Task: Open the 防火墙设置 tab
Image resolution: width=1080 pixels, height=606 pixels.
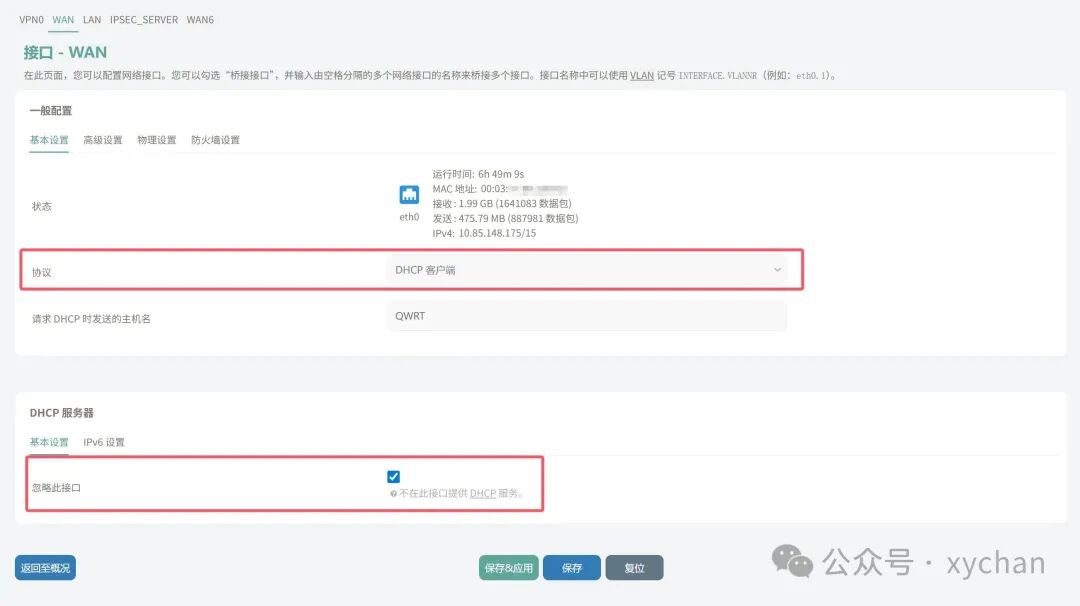Action: tap(216, 140)
